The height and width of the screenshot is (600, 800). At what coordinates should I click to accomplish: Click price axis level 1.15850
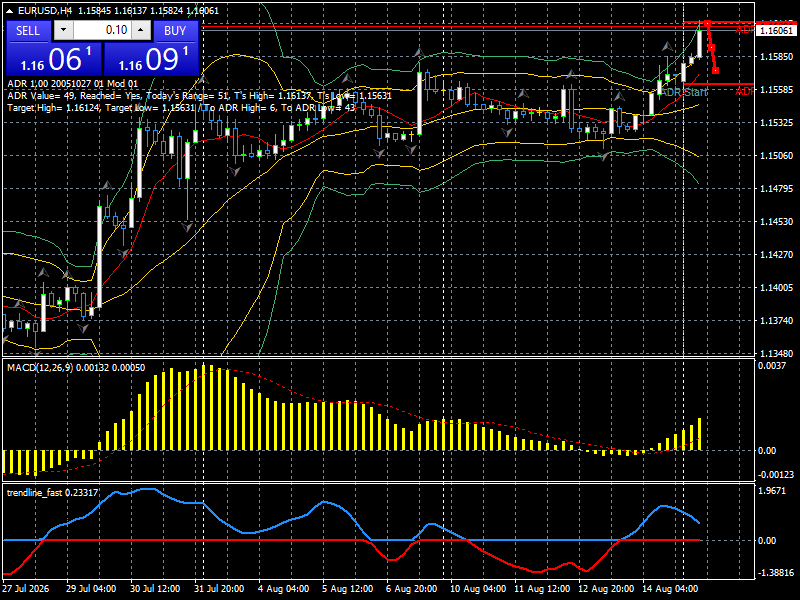point(777,57)
